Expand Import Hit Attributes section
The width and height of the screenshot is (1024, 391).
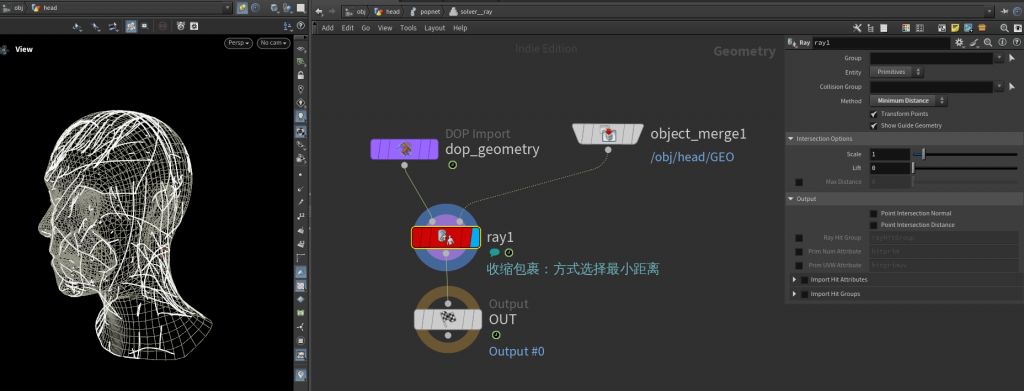tap(795, 279)
